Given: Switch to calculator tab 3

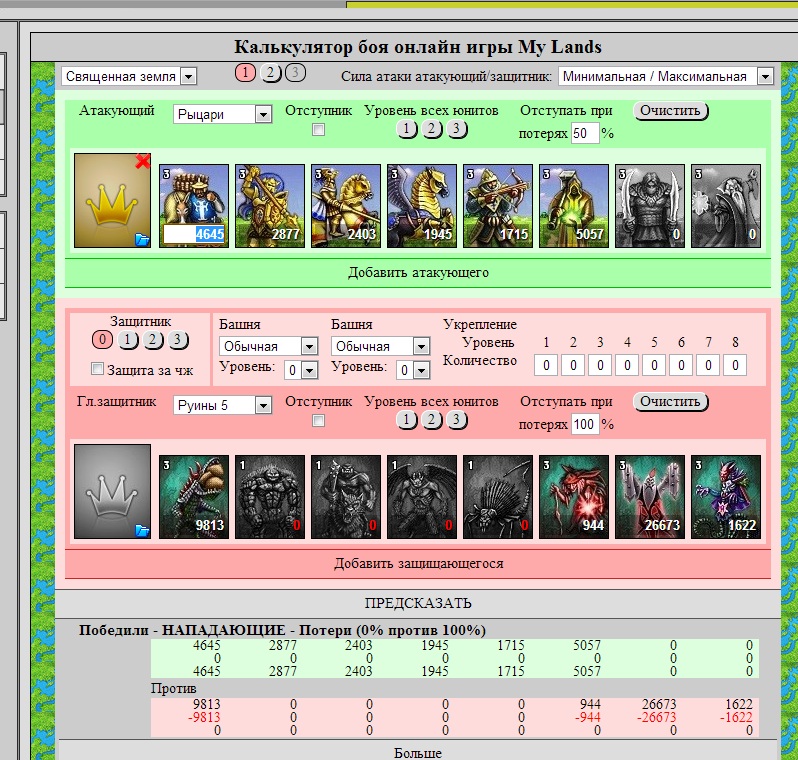Looking at the screenshot, I should point(295,73).
